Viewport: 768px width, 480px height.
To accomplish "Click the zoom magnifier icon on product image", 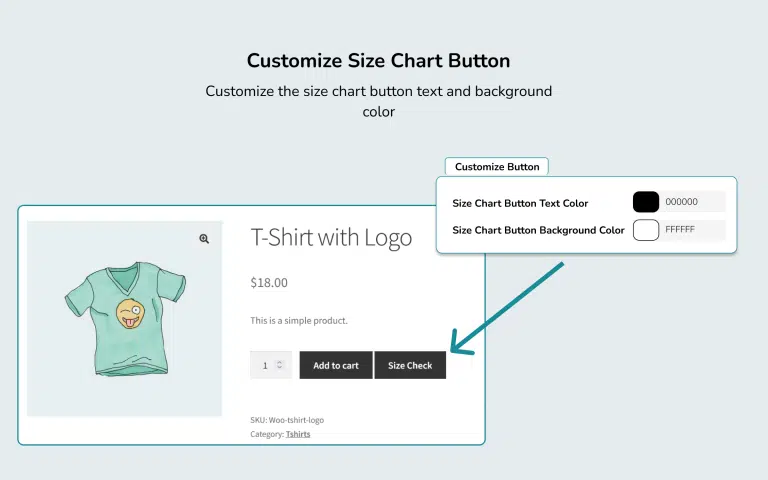I will [204, 239].
